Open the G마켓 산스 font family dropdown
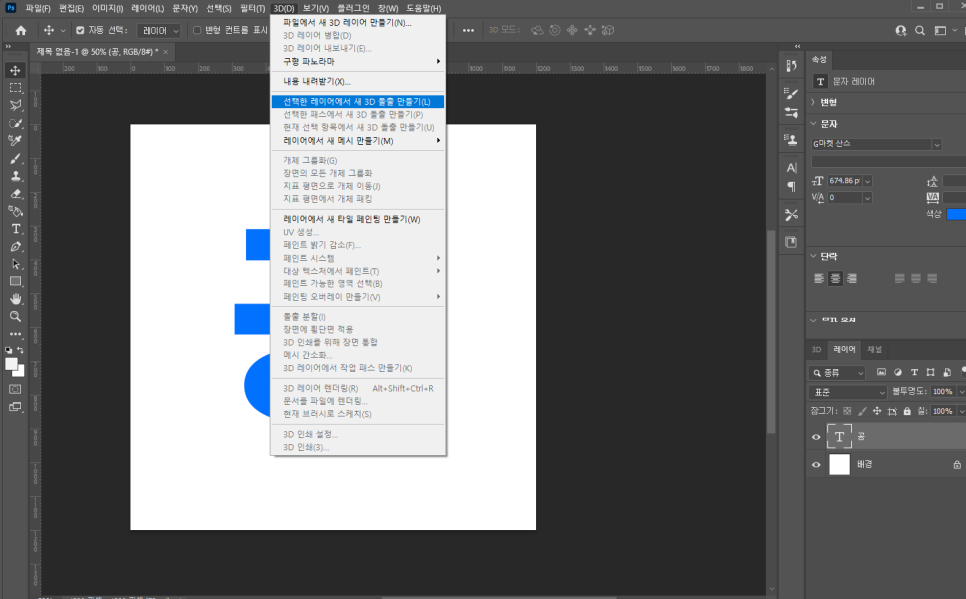This screenshot has width=966, height=599. pos(937,144)
